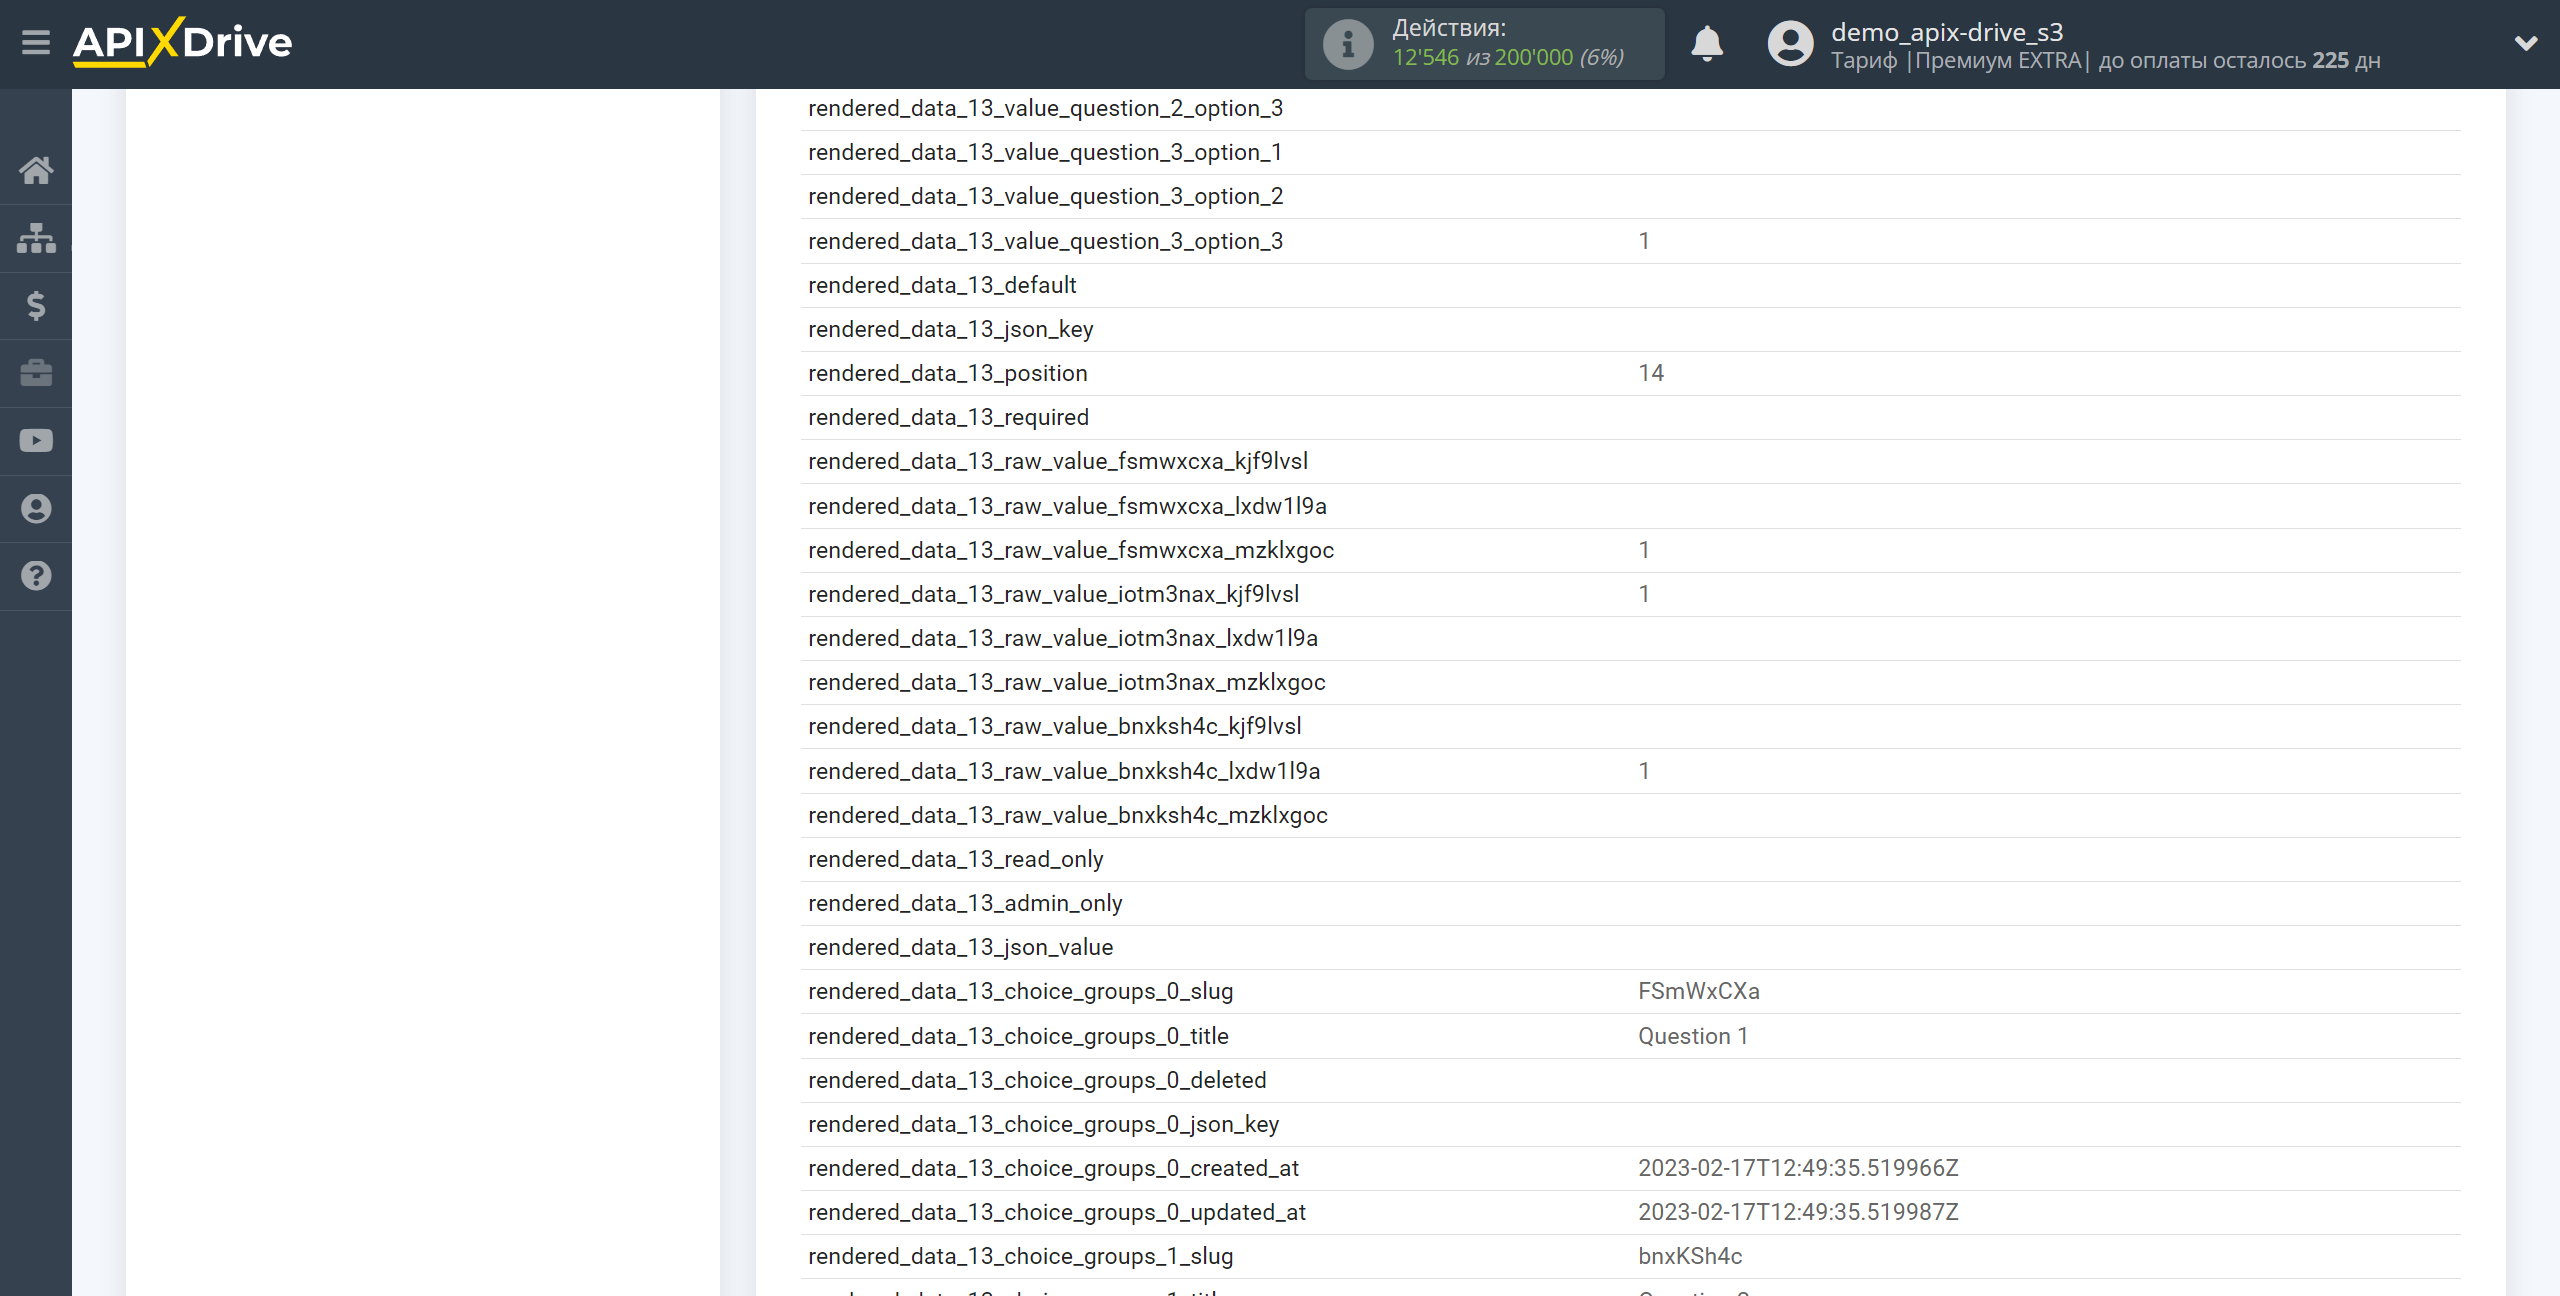Select row rendered_data_13_choice_groups_0_title
The width and height of the screenshot is (2560, 1296).
pos(1630,1036)
